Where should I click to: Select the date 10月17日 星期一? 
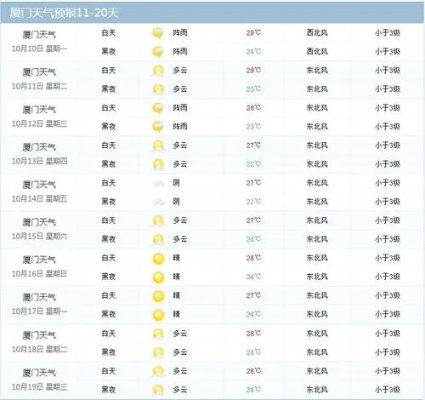[39, 311]
